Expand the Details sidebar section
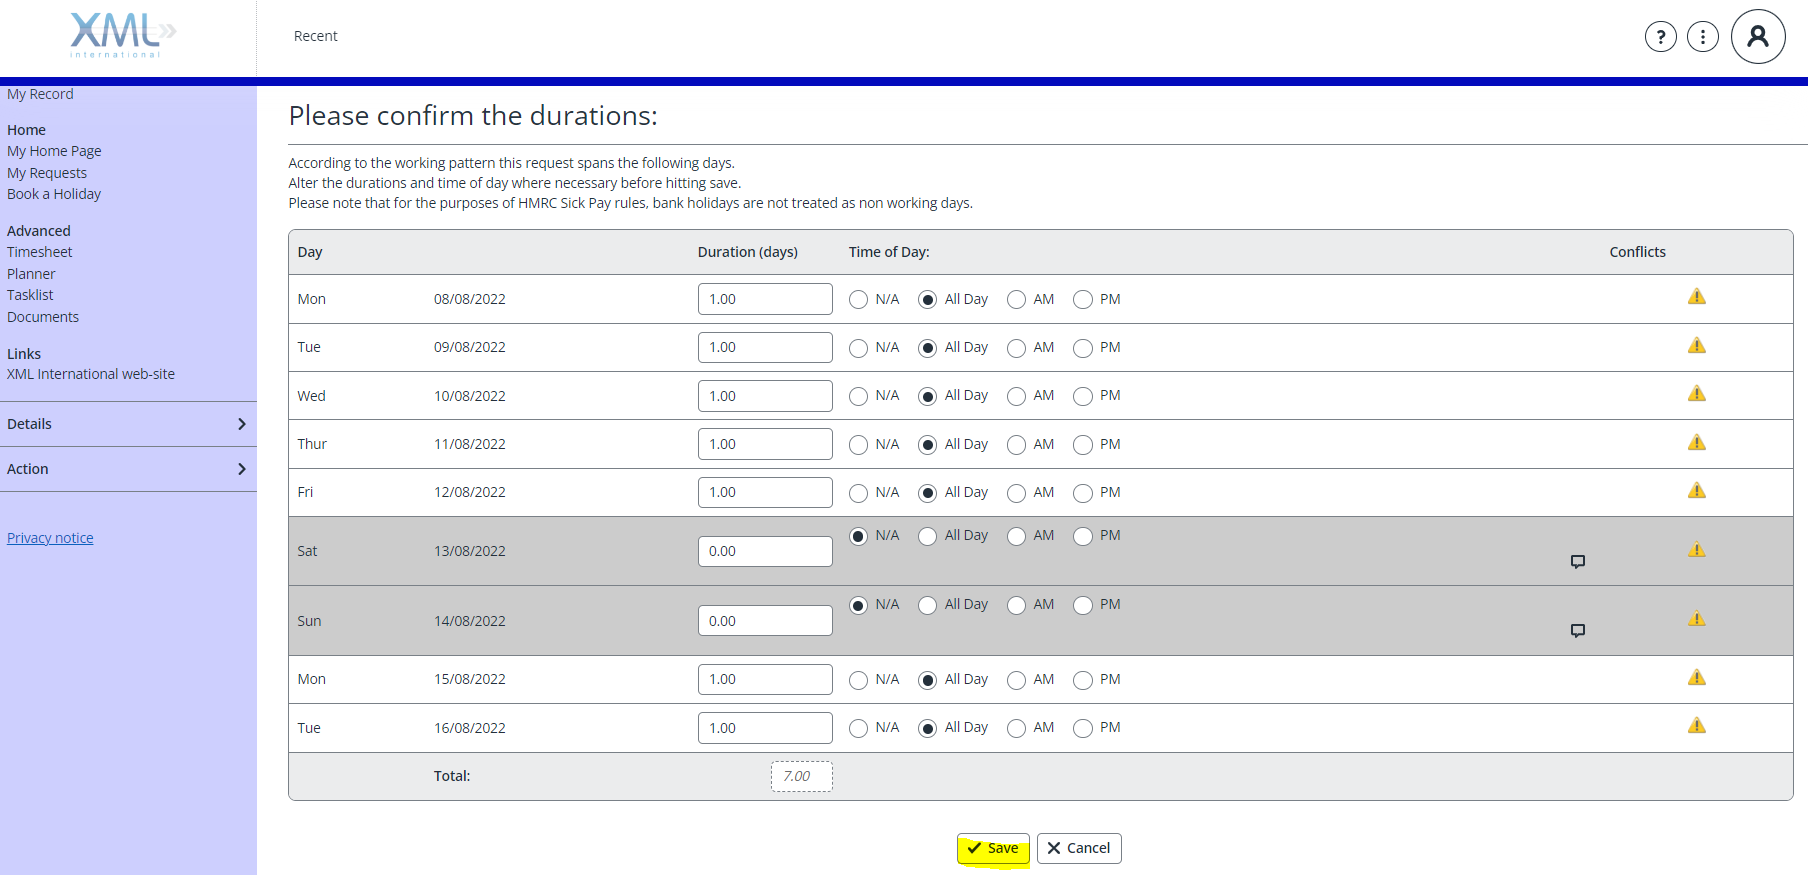 128,424
